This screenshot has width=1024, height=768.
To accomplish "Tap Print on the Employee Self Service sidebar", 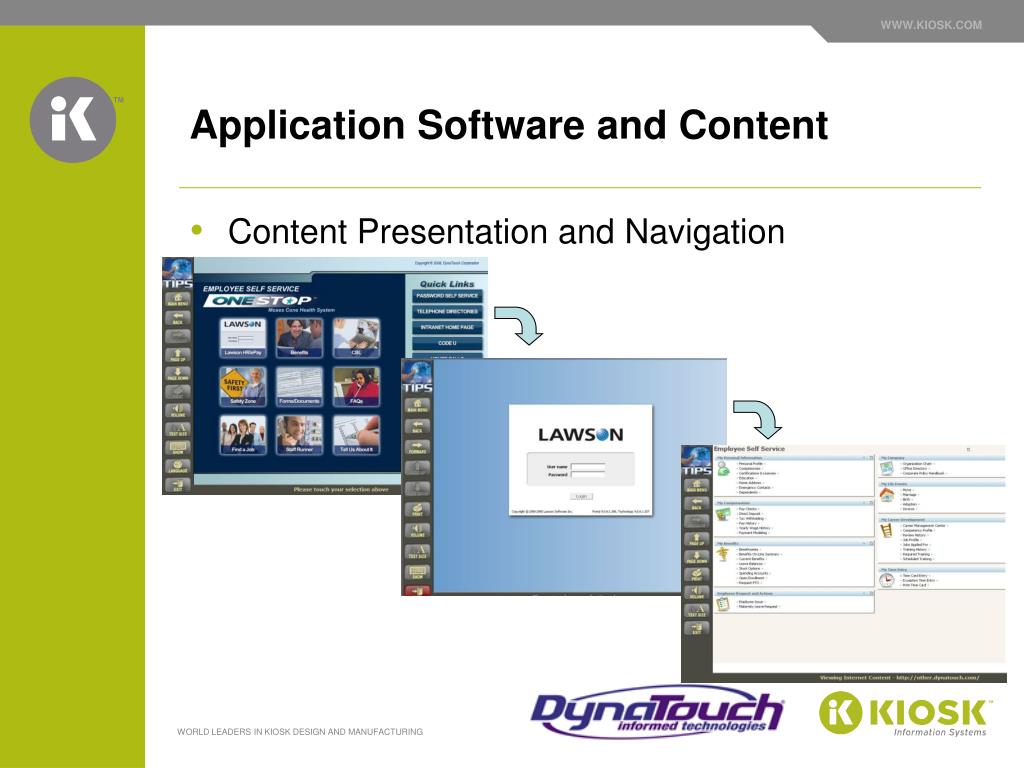I will (696, 575).
